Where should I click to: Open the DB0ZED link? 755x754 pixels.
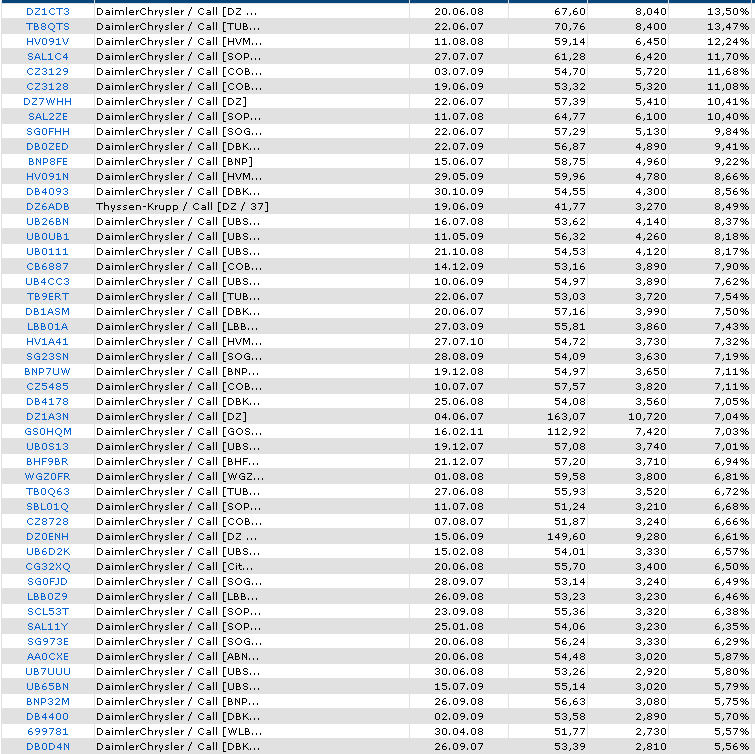pyautogui.click(x=48, y=146)
